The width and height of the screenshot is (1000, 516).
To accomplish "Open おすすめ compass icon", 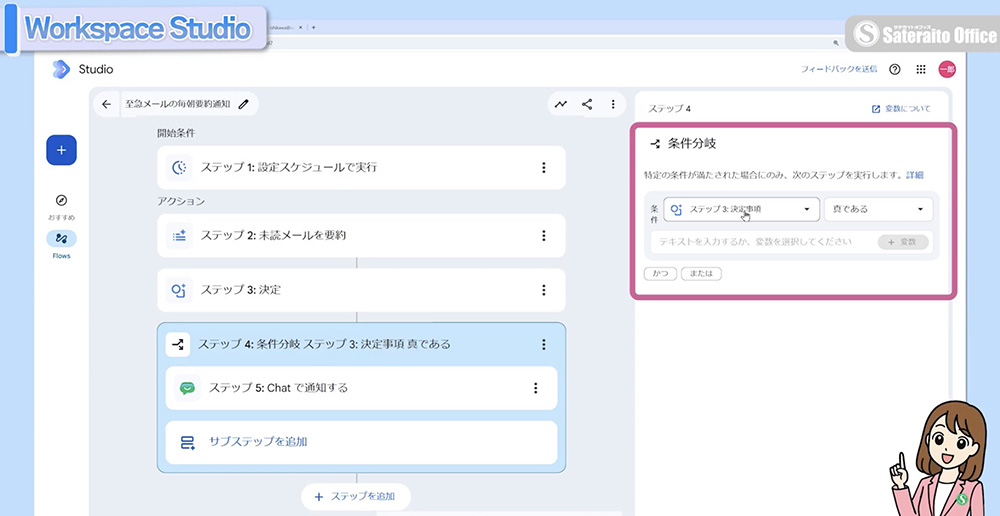I will [x=61, y=200].
